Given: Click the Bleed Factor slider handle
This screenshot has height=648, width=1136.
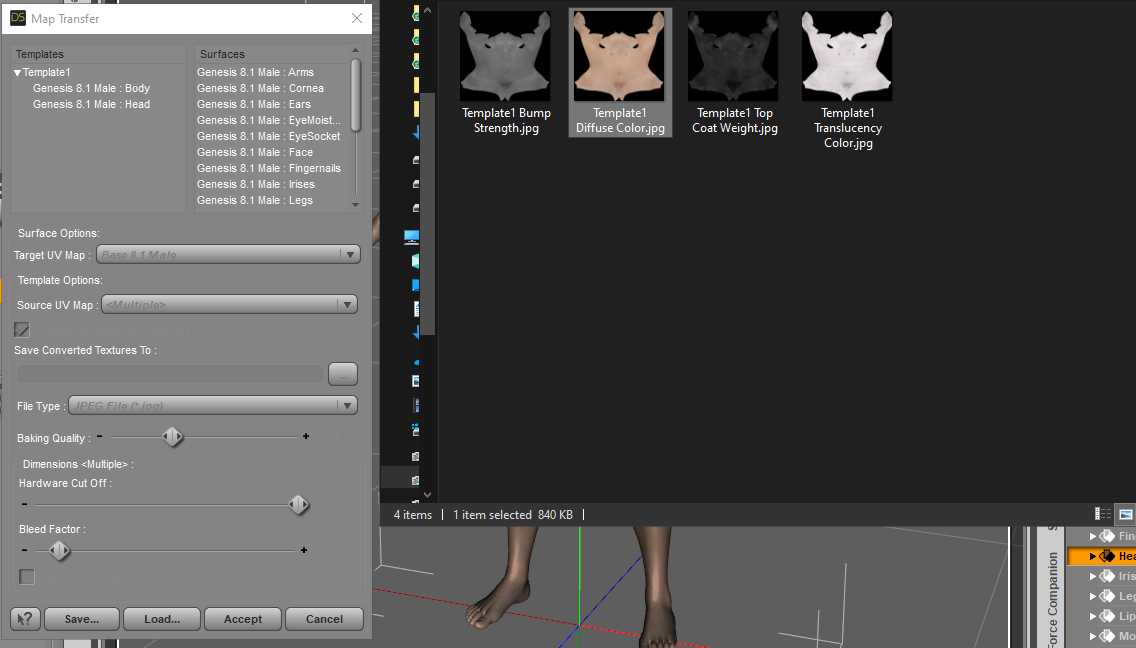Looking at the screenshot, I should click(59, 551).
